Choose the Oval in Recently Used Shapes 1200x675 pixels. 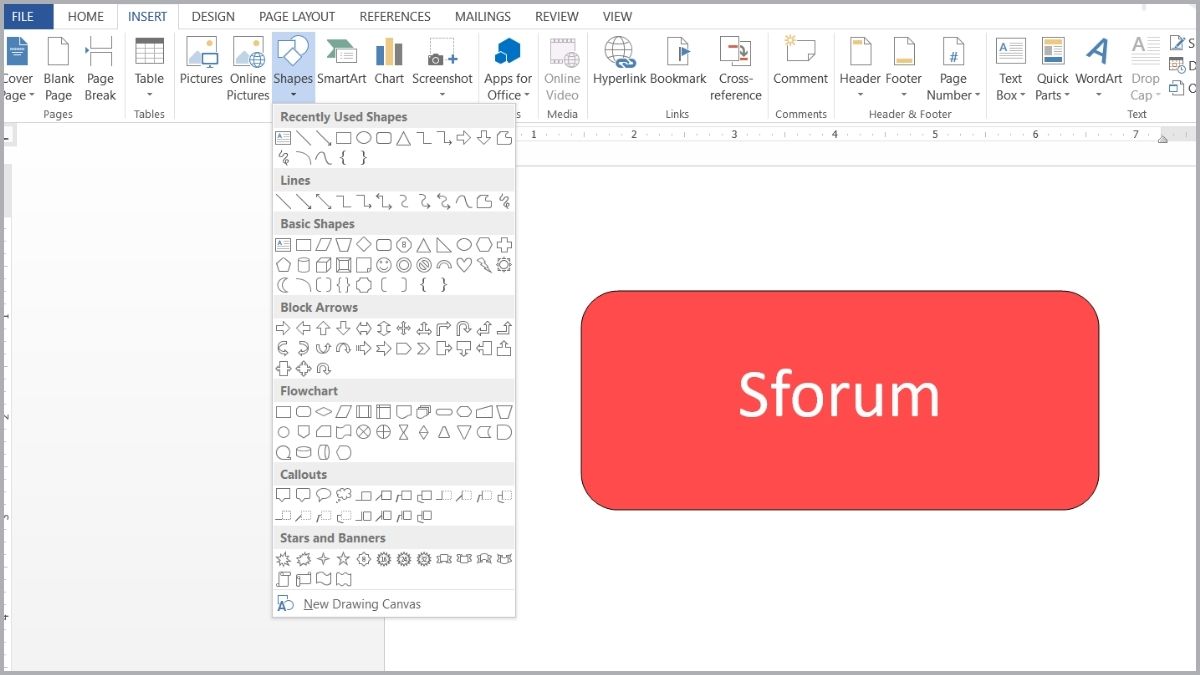tap(364, 137)
